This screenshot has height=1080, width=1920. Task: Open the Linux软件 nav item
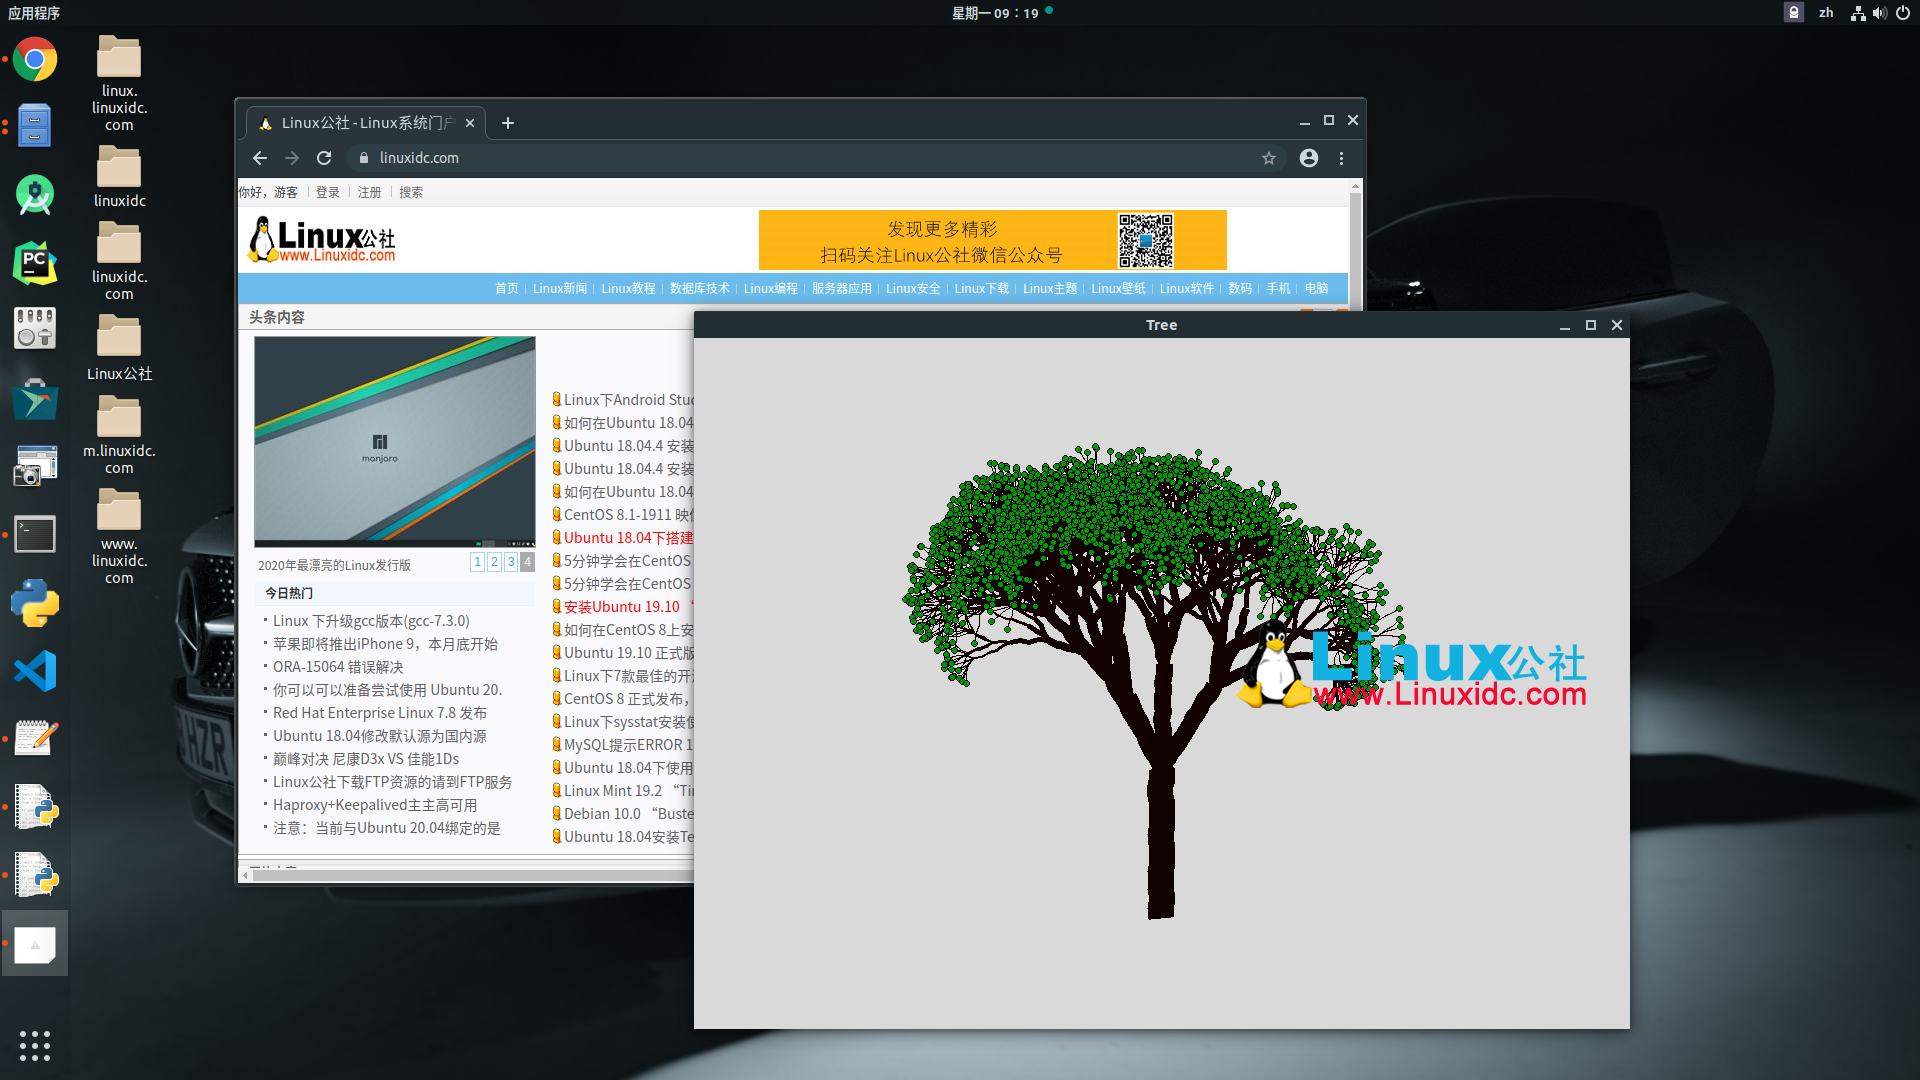(1187, 288)
